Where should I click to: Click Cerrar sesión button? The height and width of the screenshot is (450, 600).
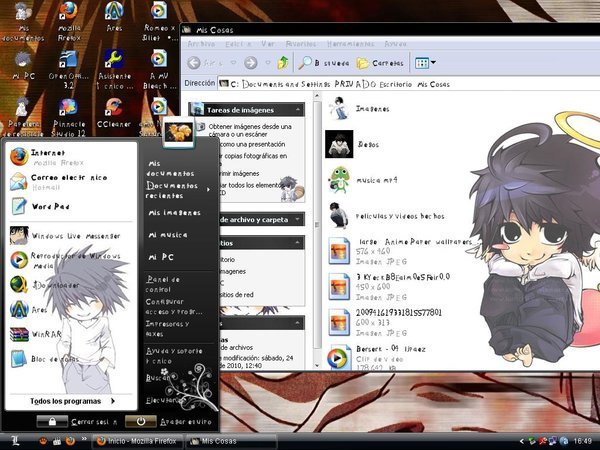77,422
